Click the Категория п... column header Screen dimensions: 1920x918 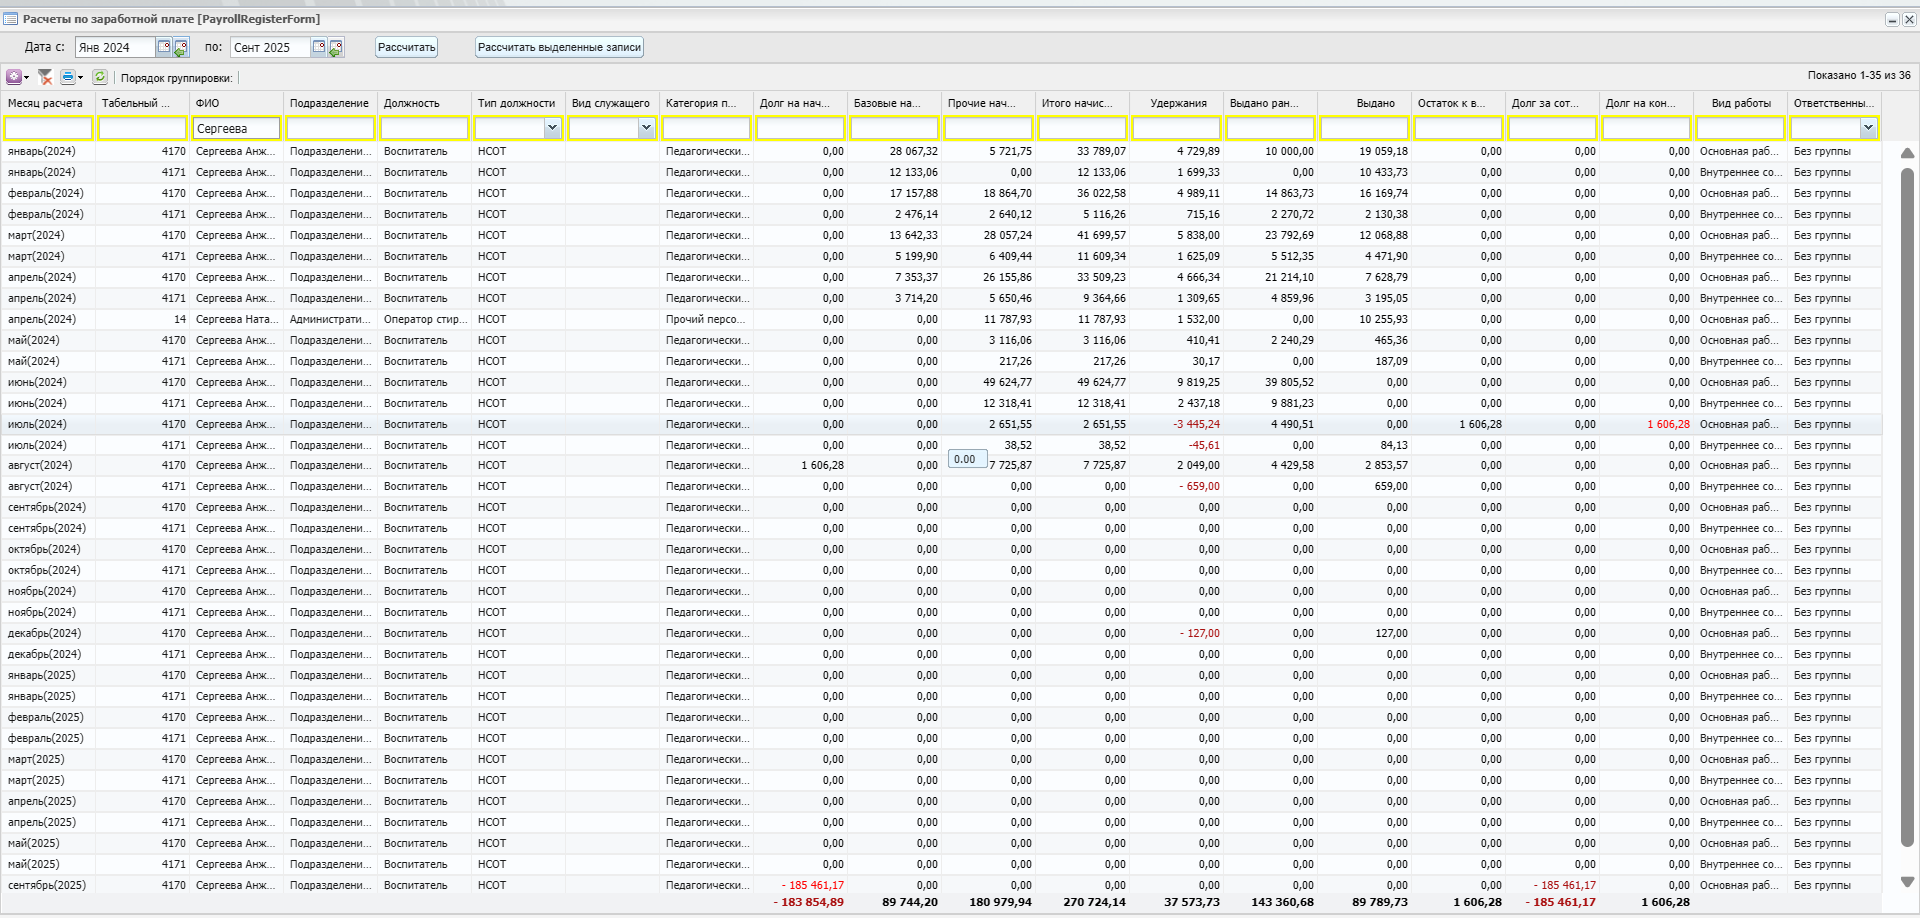point(706,103)
